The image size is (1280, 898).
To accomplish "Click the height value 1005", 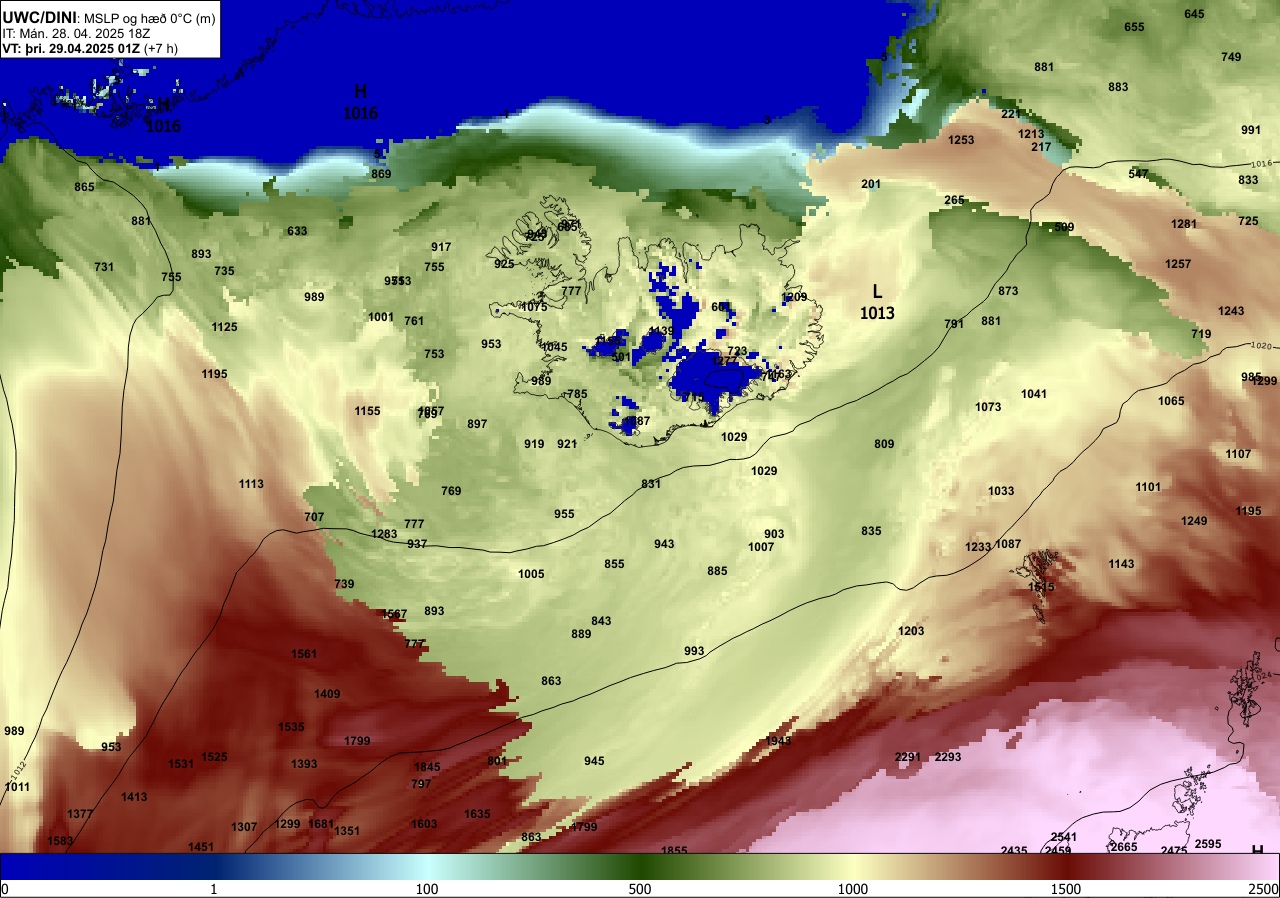I will (x=531, y=574).
